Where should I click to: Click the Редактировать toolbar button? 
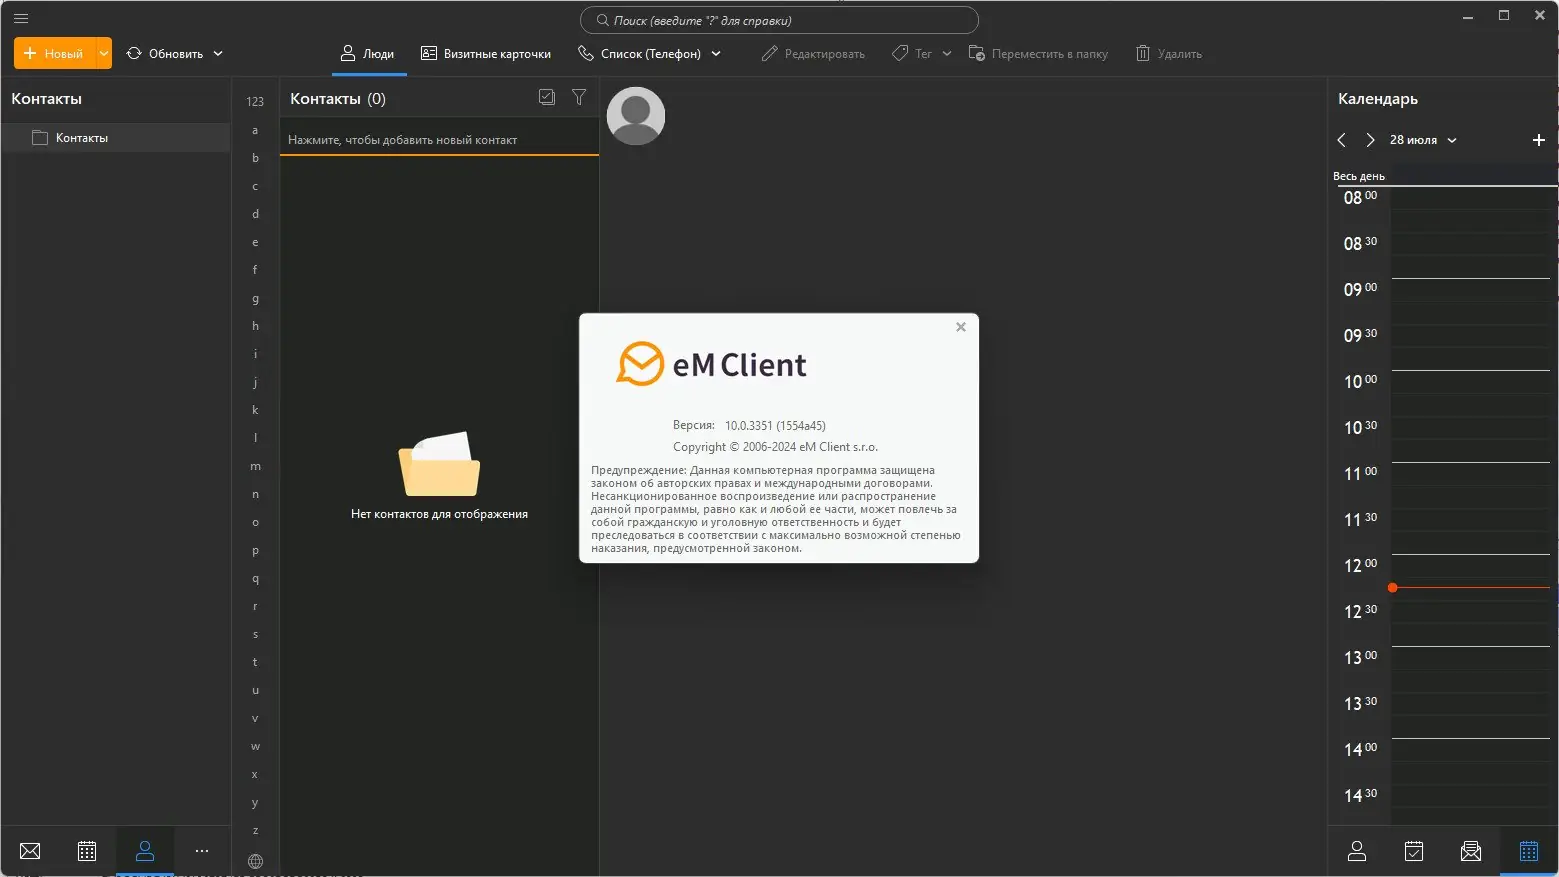pos(813,54)
